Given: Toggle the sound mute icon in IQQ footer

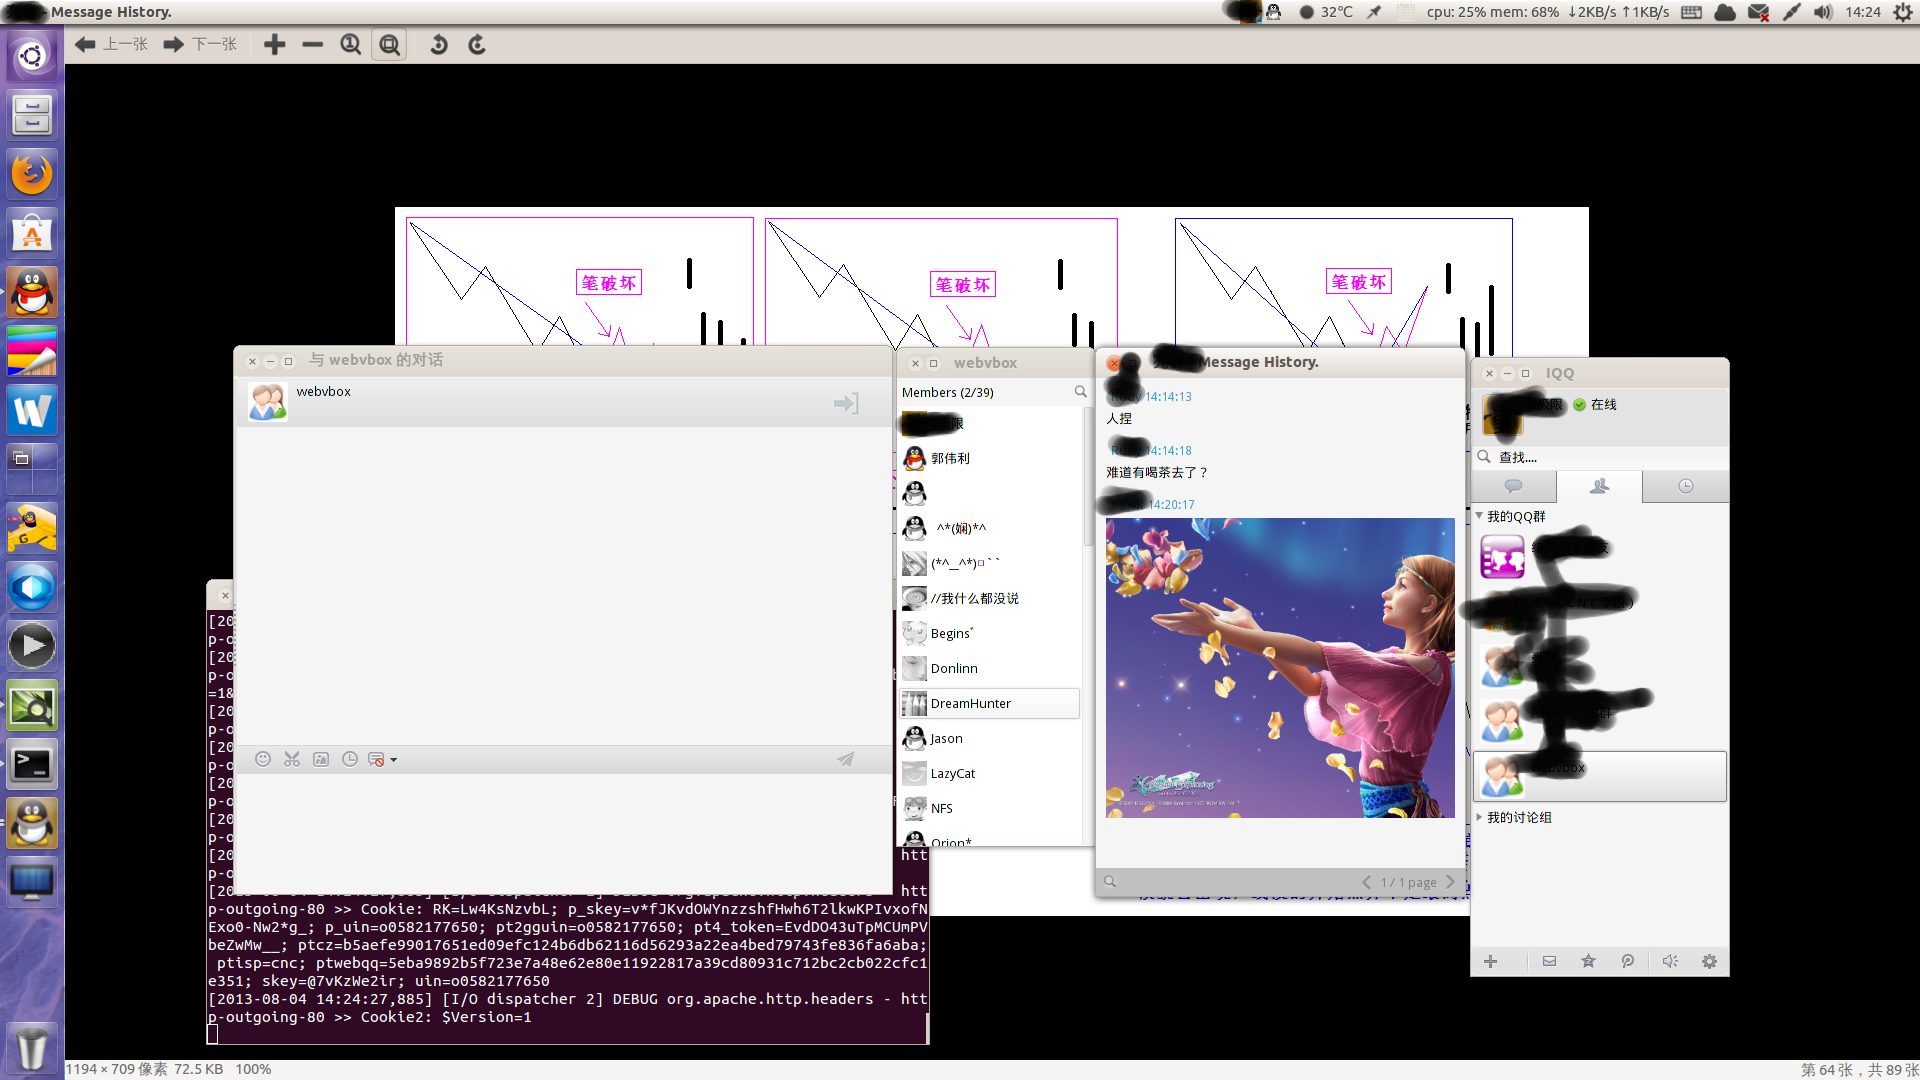Looking at the screenshot, I should click(x=1669, y=961).
